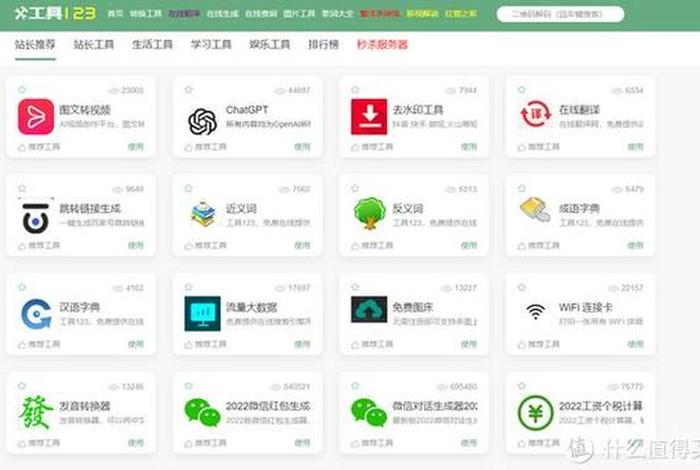Click the 汉语字典 blue G icon

[36, 314]
